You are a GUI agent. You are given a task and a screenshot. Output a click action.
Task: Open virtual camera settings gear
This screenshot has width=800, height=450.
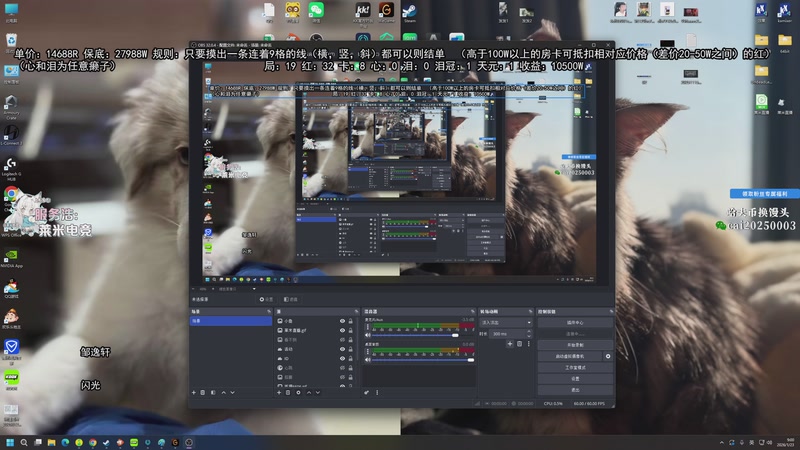[x=608, y=356]
